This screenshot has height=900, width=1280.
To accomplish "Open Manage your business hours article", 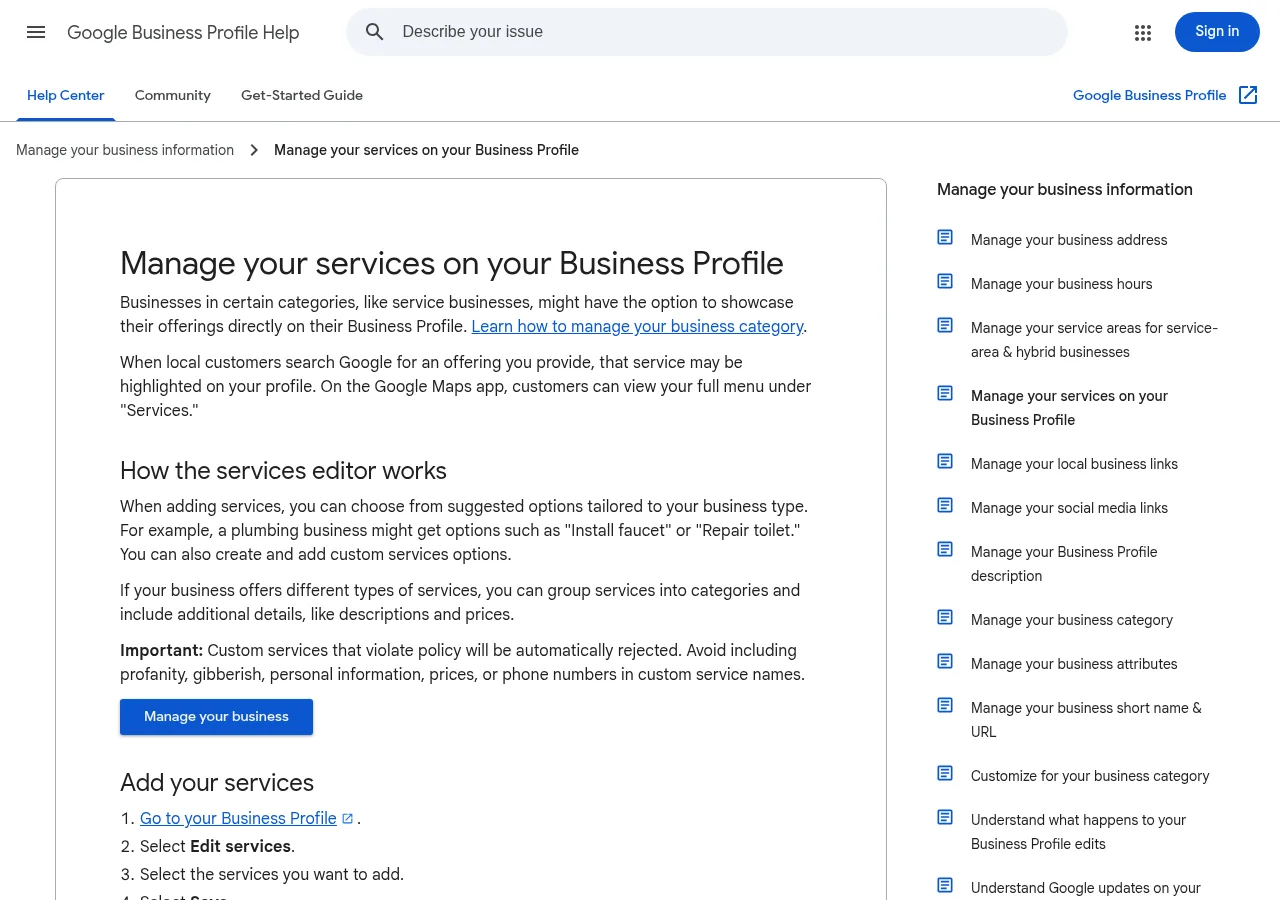I will tap(1061, 284).
